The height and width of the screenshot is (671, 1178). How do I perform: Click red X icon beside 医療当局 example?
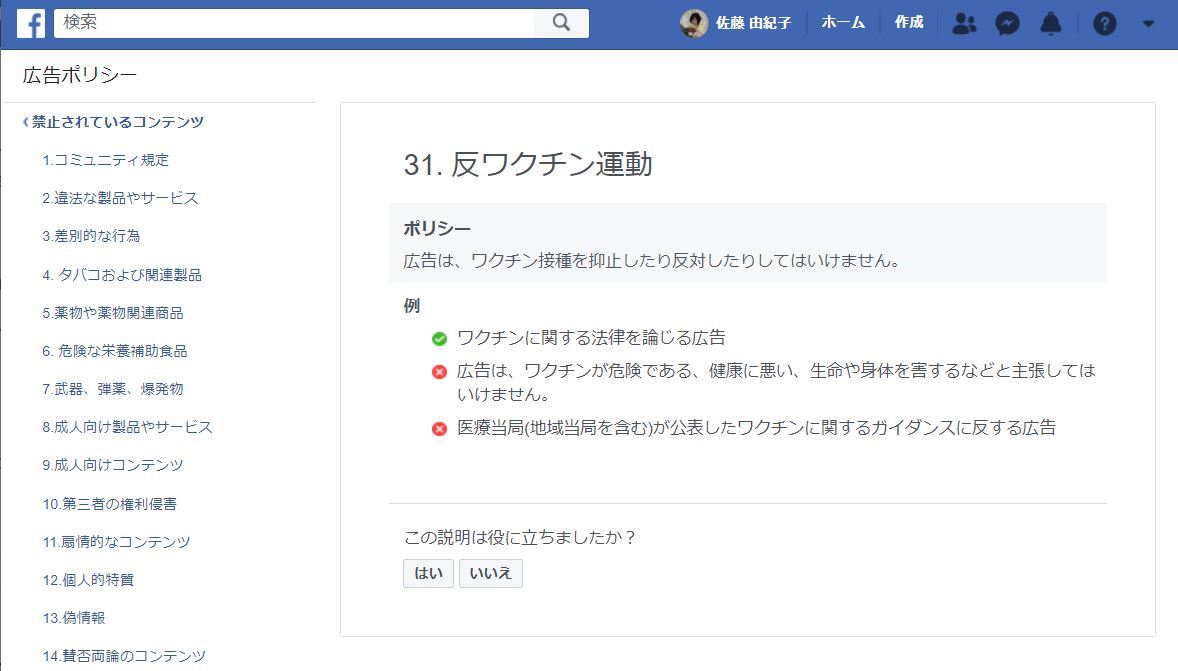(439, 429)
